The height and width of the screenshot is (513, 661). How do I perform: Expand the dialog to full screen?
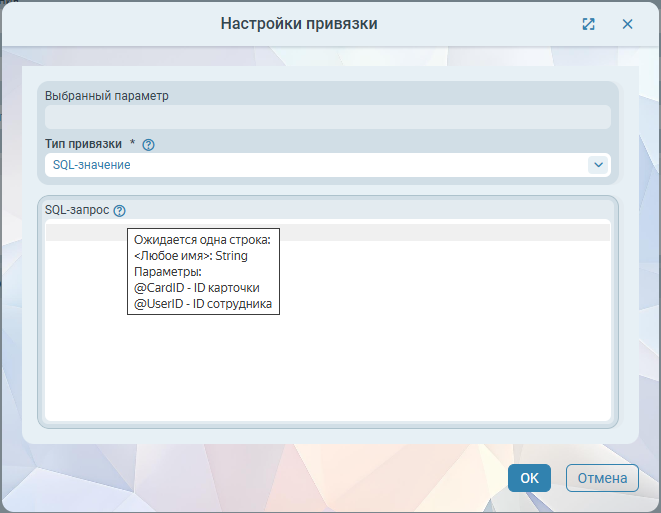click(589, 24)
